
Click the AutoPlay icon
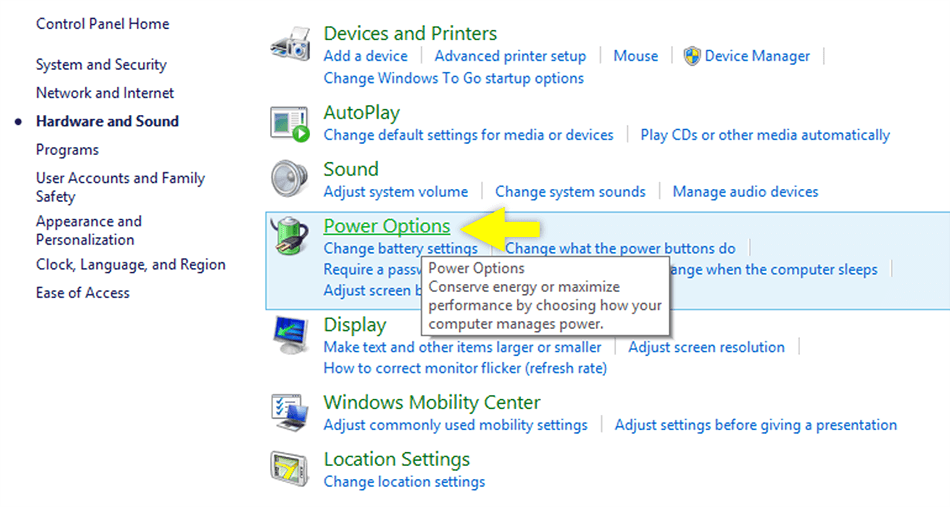pyautogui.click(x=290, y=124)
